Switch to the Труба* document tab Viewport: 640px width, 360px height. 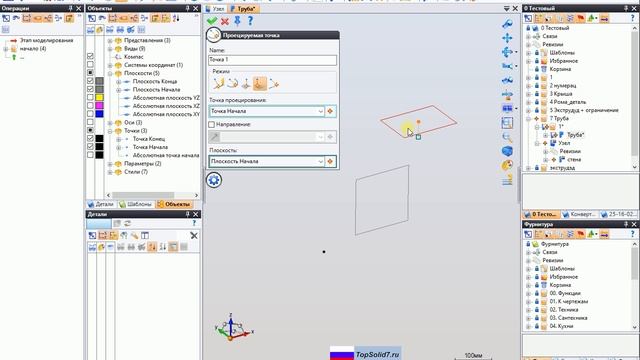point(243,9)
